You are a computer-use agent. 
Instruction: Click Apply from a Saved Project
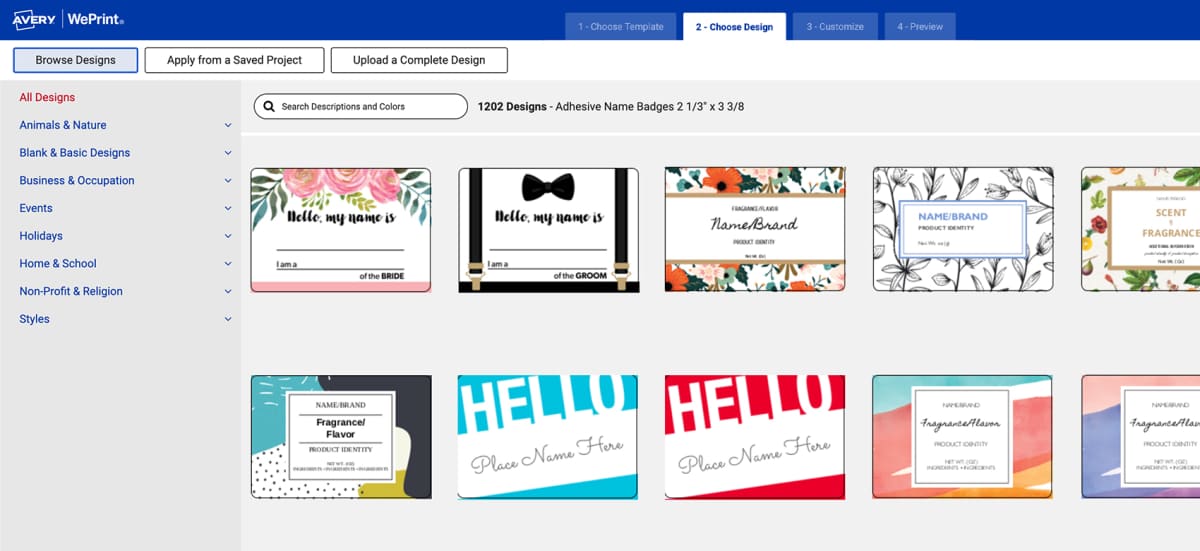[x=234, y=60]
